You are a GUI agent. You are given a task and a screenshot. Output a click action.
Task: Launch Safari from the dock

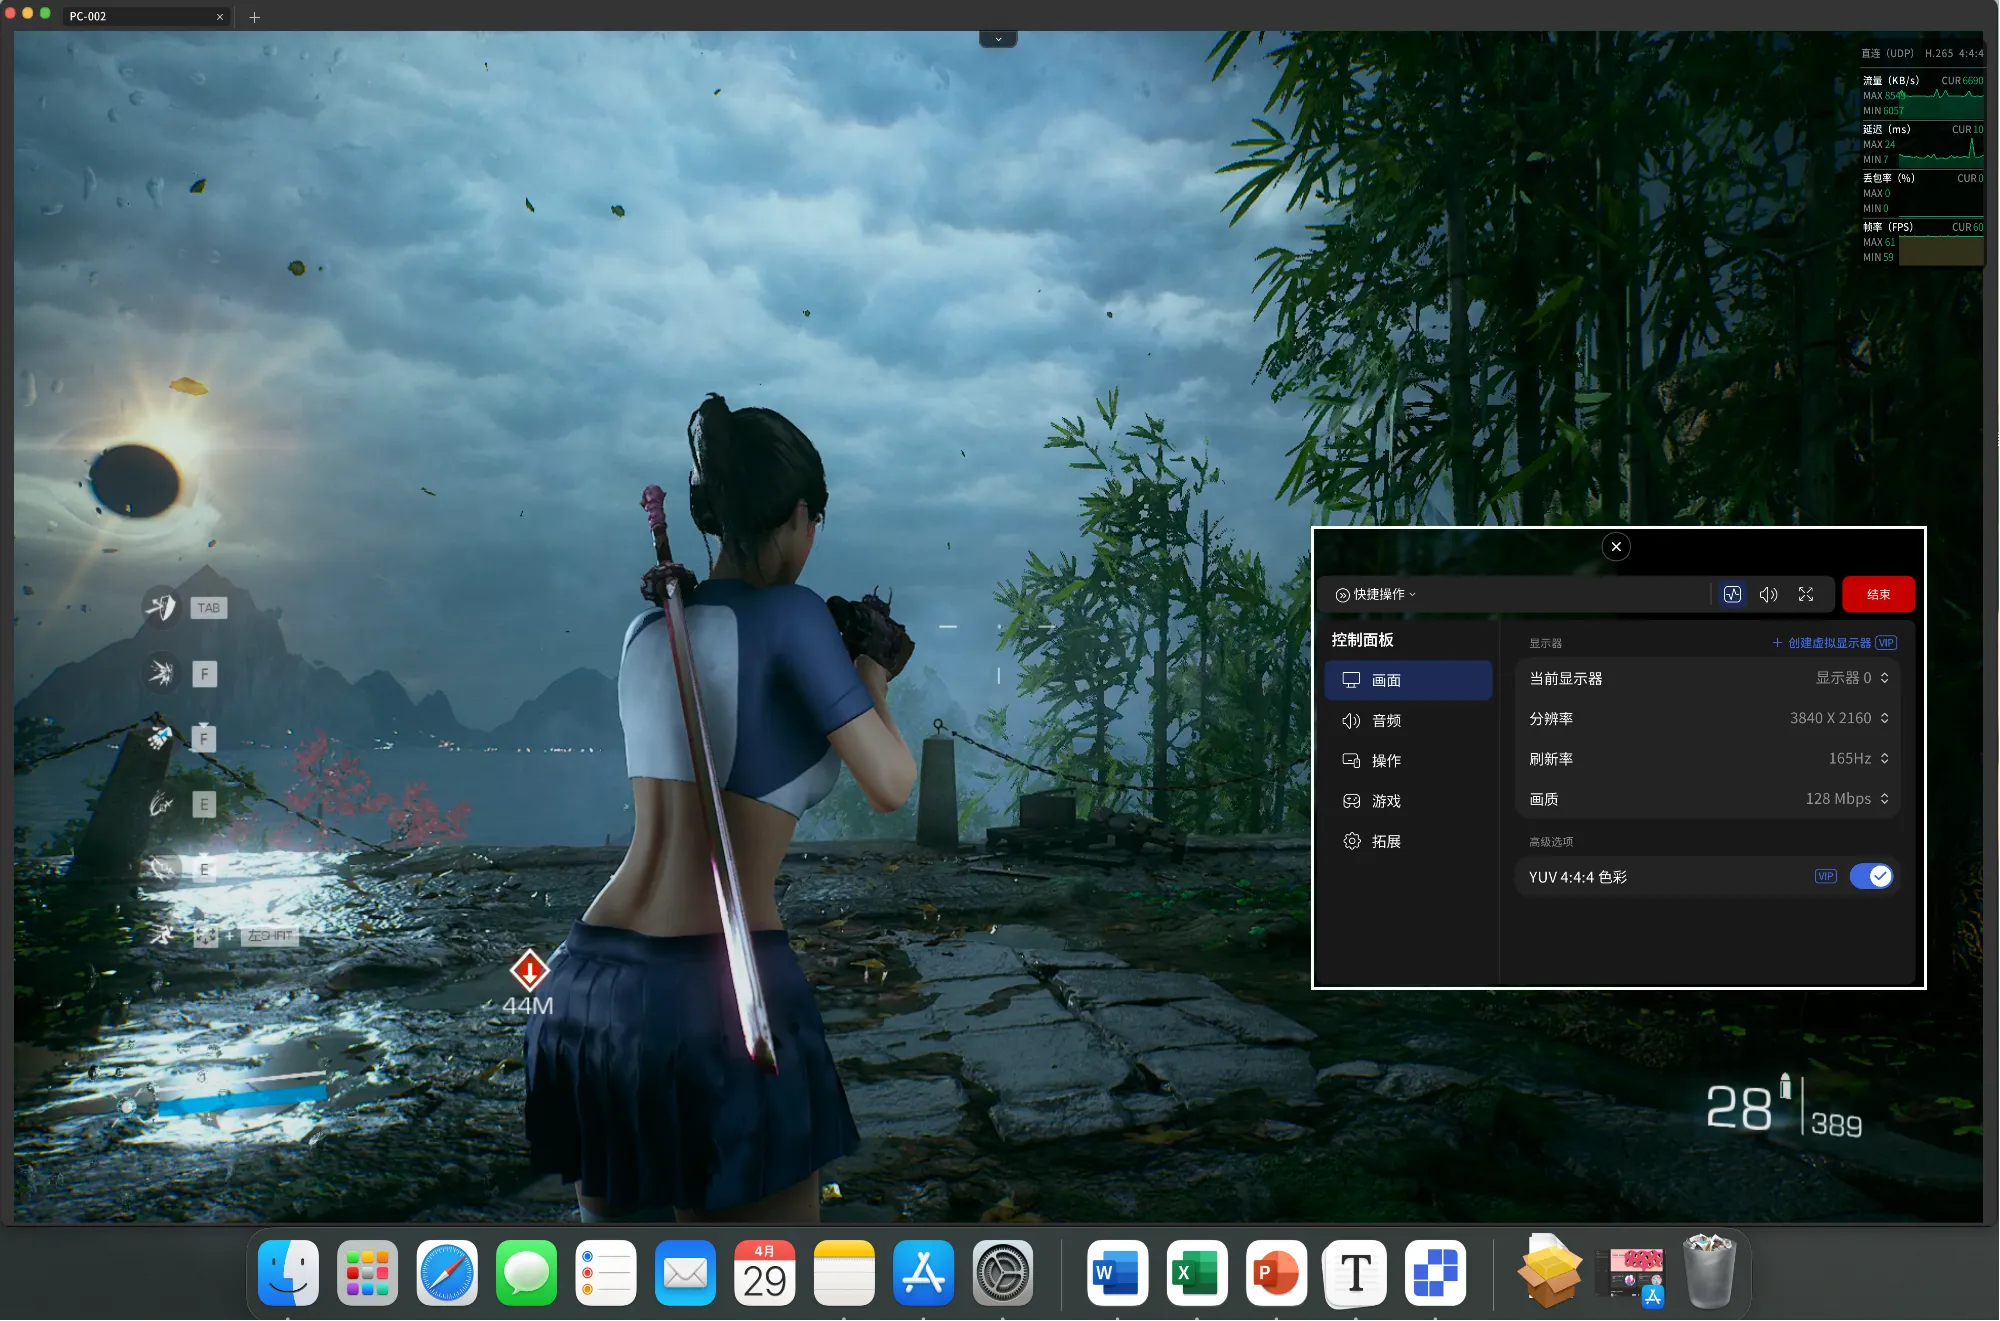click(x=446, y=1273)
